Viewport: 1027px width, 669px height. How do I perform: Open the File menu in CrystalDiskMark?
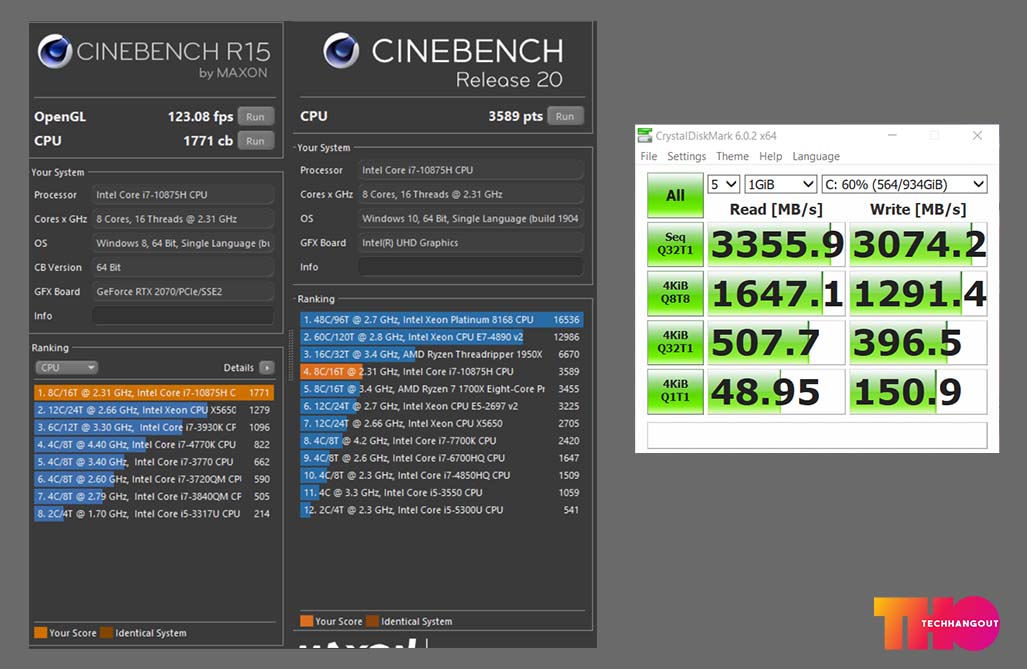coord(648,157)
